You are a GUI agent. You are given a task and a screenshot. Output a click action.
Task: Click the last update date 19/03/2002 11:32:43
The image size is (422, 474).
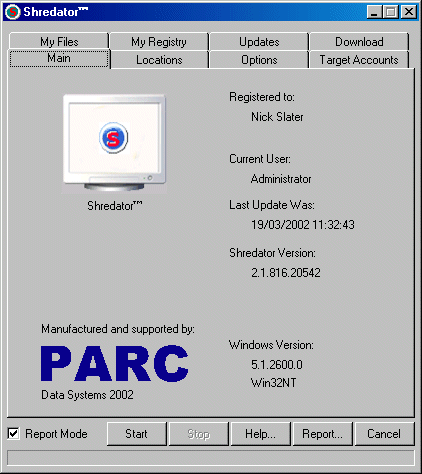[x=303, y=225]
